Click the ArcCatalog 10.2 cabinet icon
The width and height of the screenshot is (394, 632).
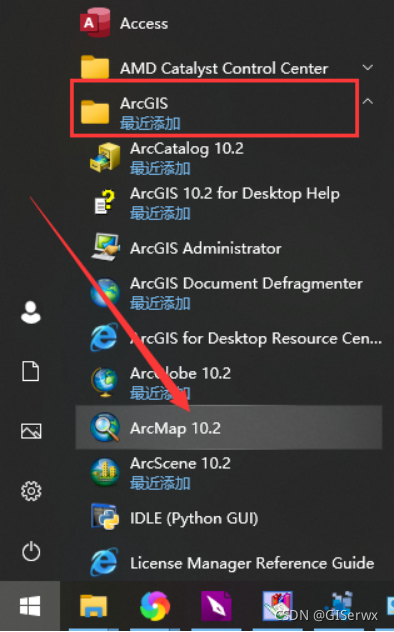(105, 157)
